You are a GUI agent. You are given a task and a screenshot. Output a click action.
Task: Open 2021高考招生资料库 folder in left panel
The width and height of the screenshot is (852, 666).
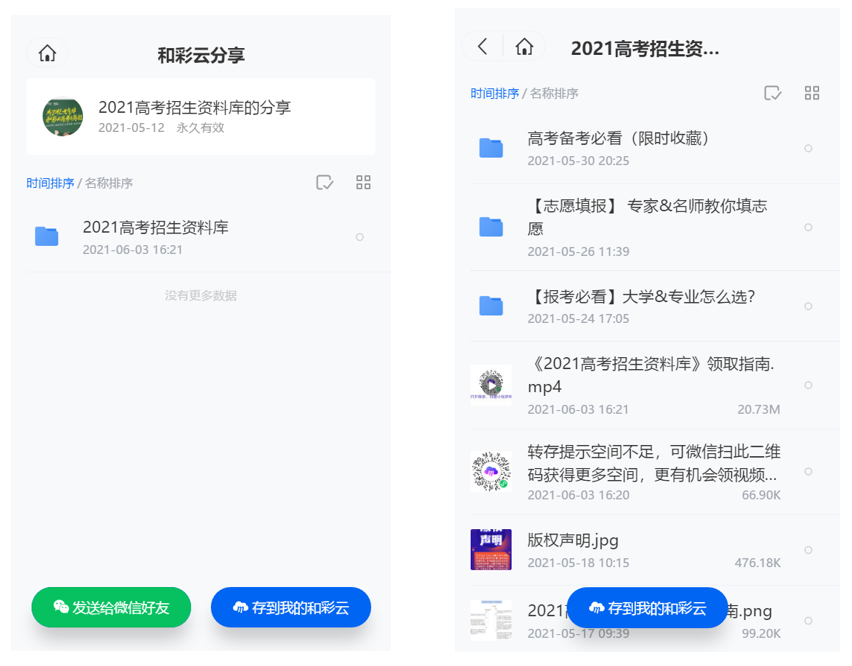pos(155,228)
